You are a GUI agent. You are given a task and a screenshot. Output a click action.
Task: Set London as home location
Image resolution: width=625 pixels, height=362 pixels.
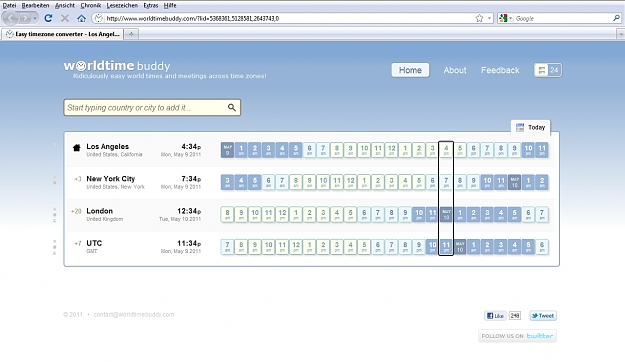coord(55,215)
